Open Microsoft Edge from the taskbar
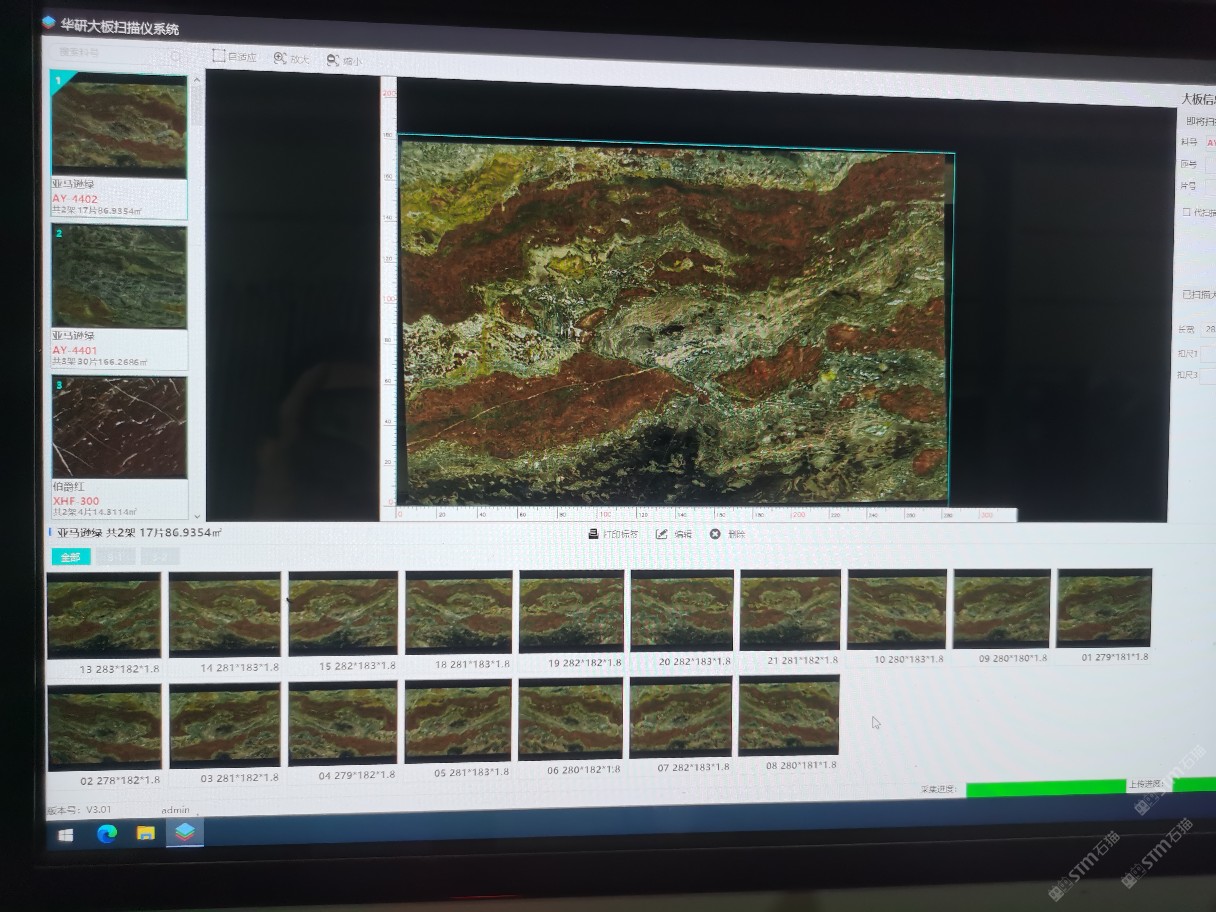Image resolution: width=1216 pixels, height=912 pixels. (107, 833)
